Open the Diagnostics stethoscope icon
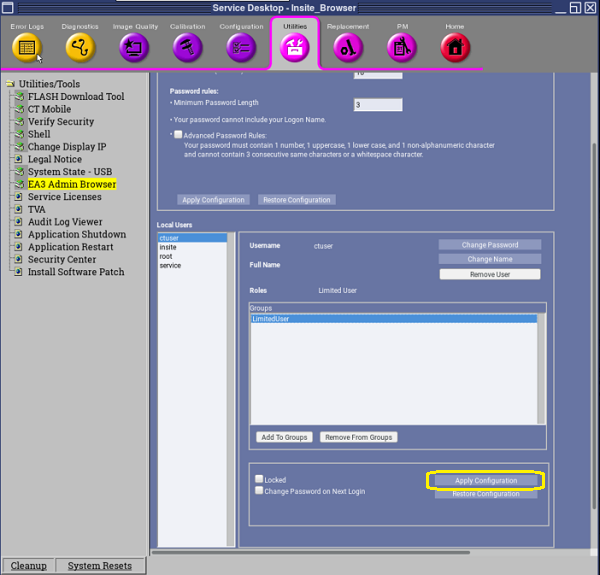 [80, 47]
